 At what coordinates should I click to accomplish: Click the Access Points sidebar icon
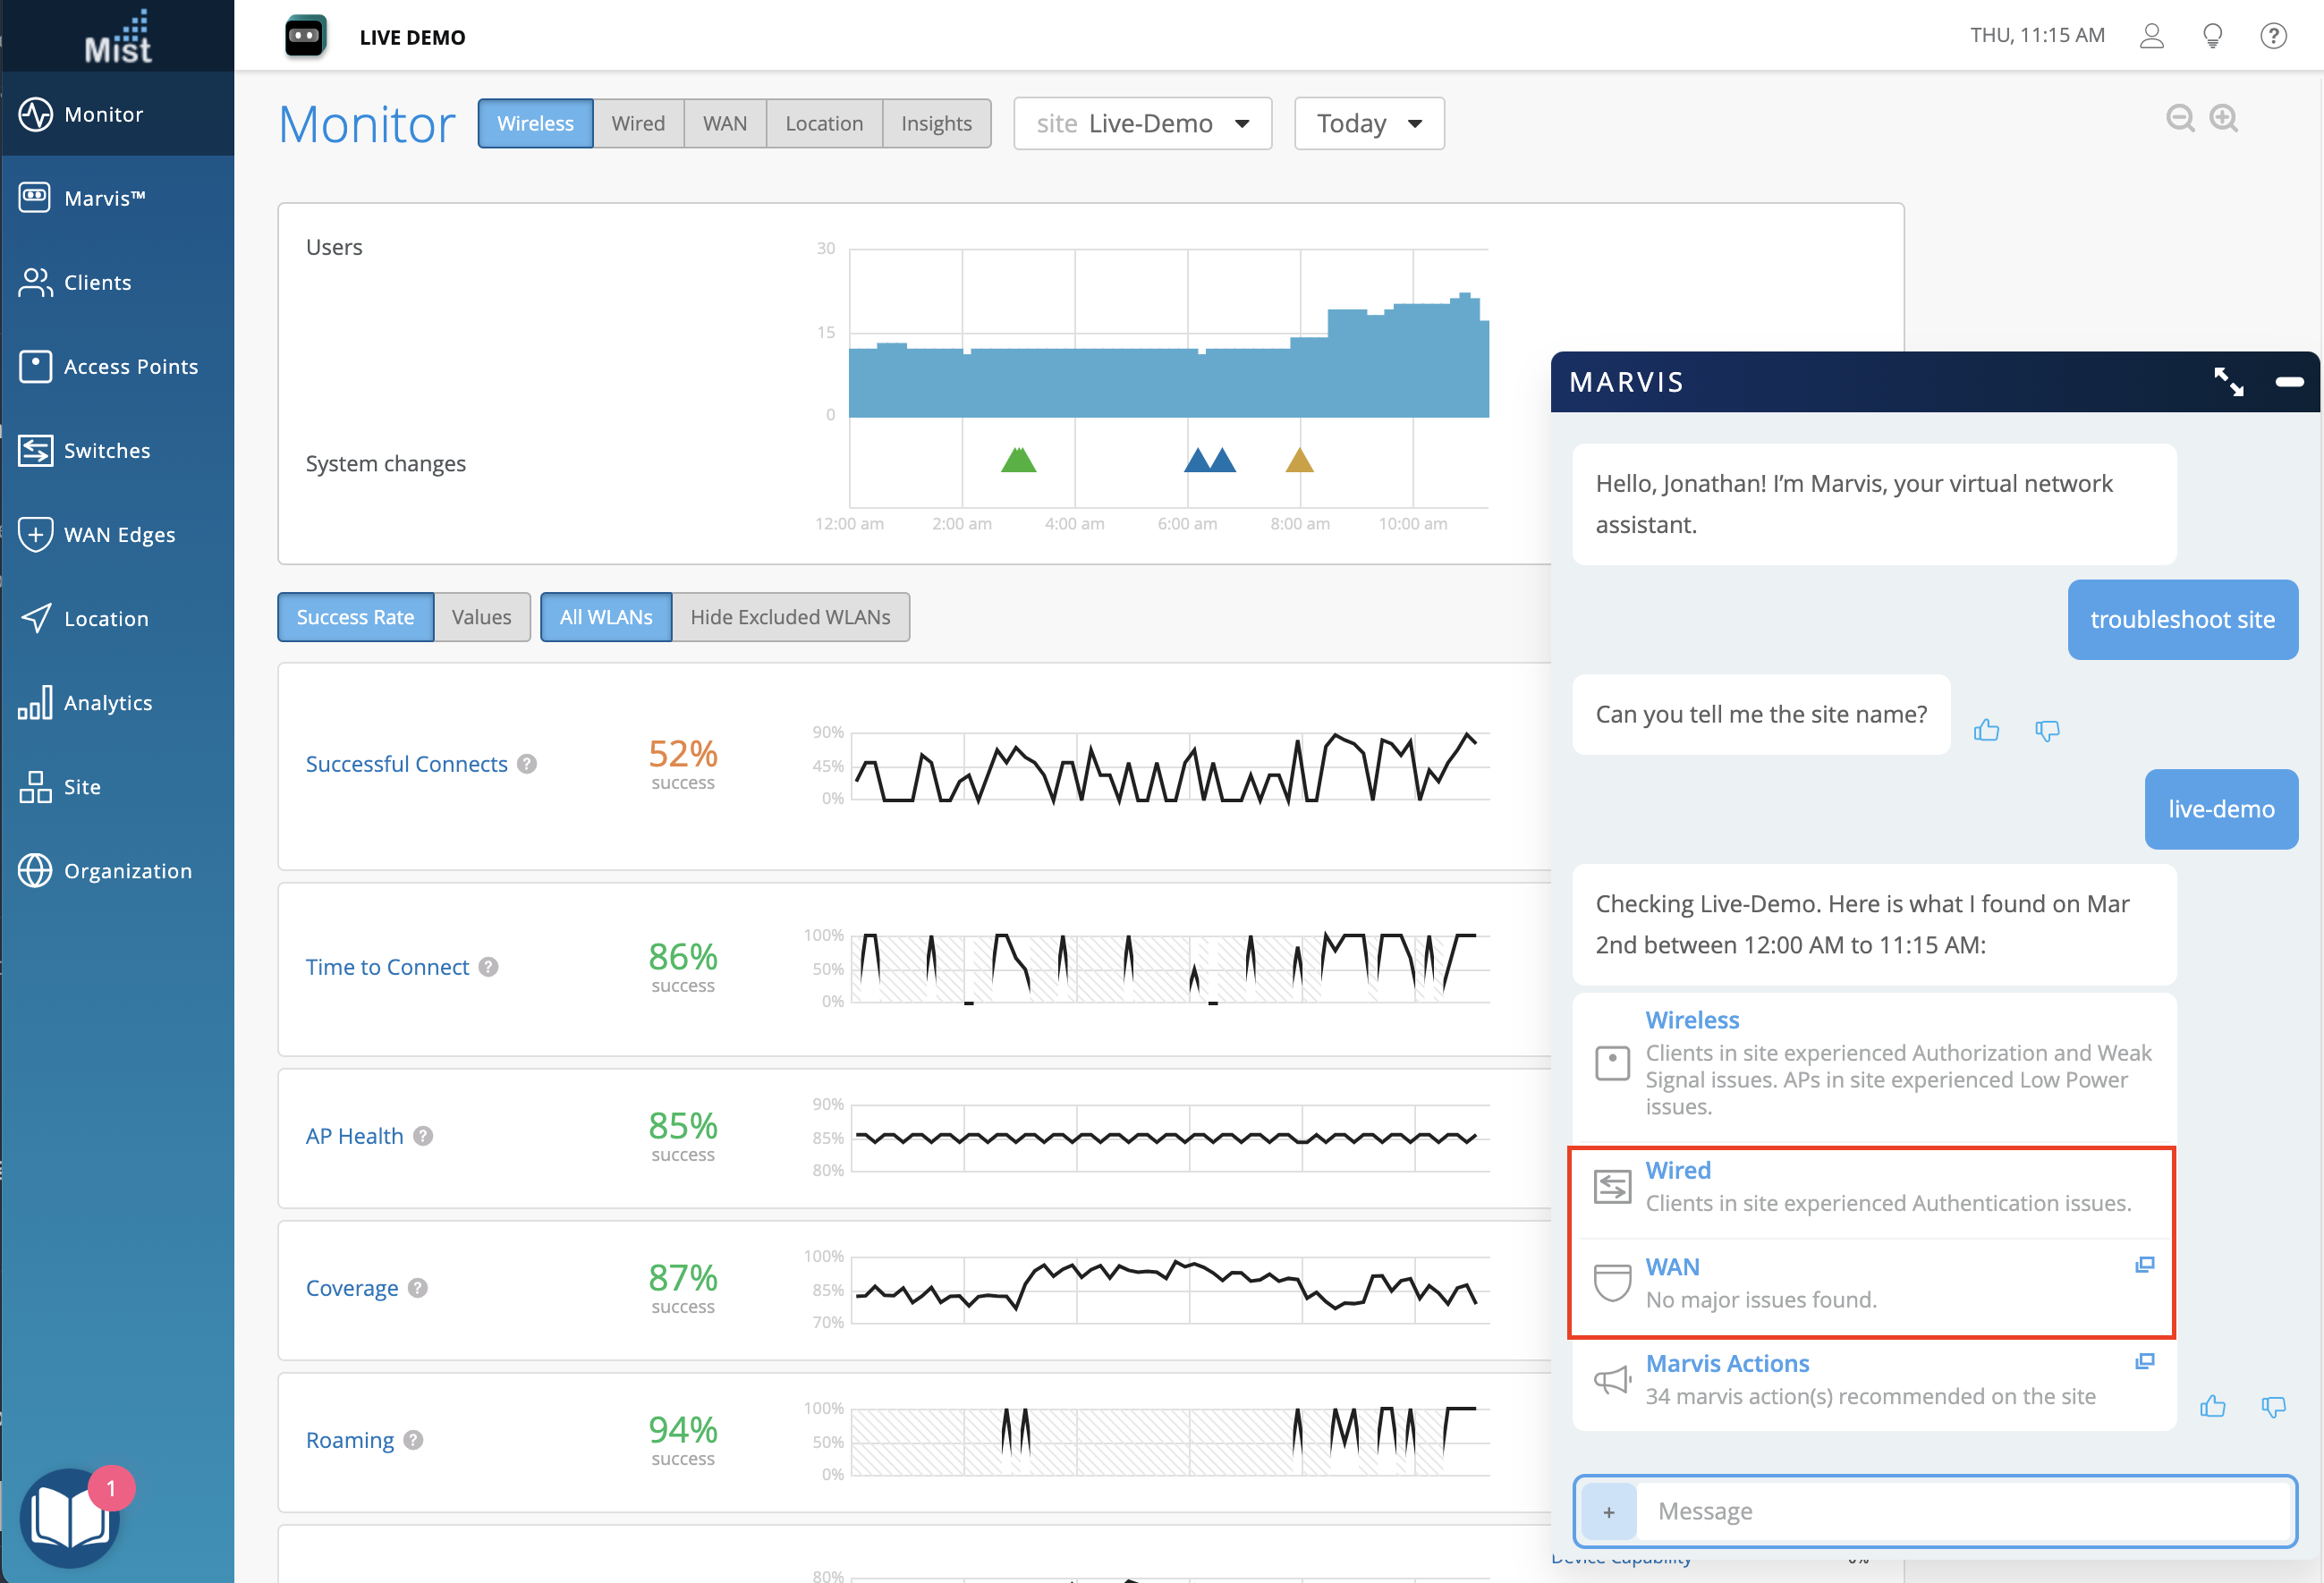35,366
